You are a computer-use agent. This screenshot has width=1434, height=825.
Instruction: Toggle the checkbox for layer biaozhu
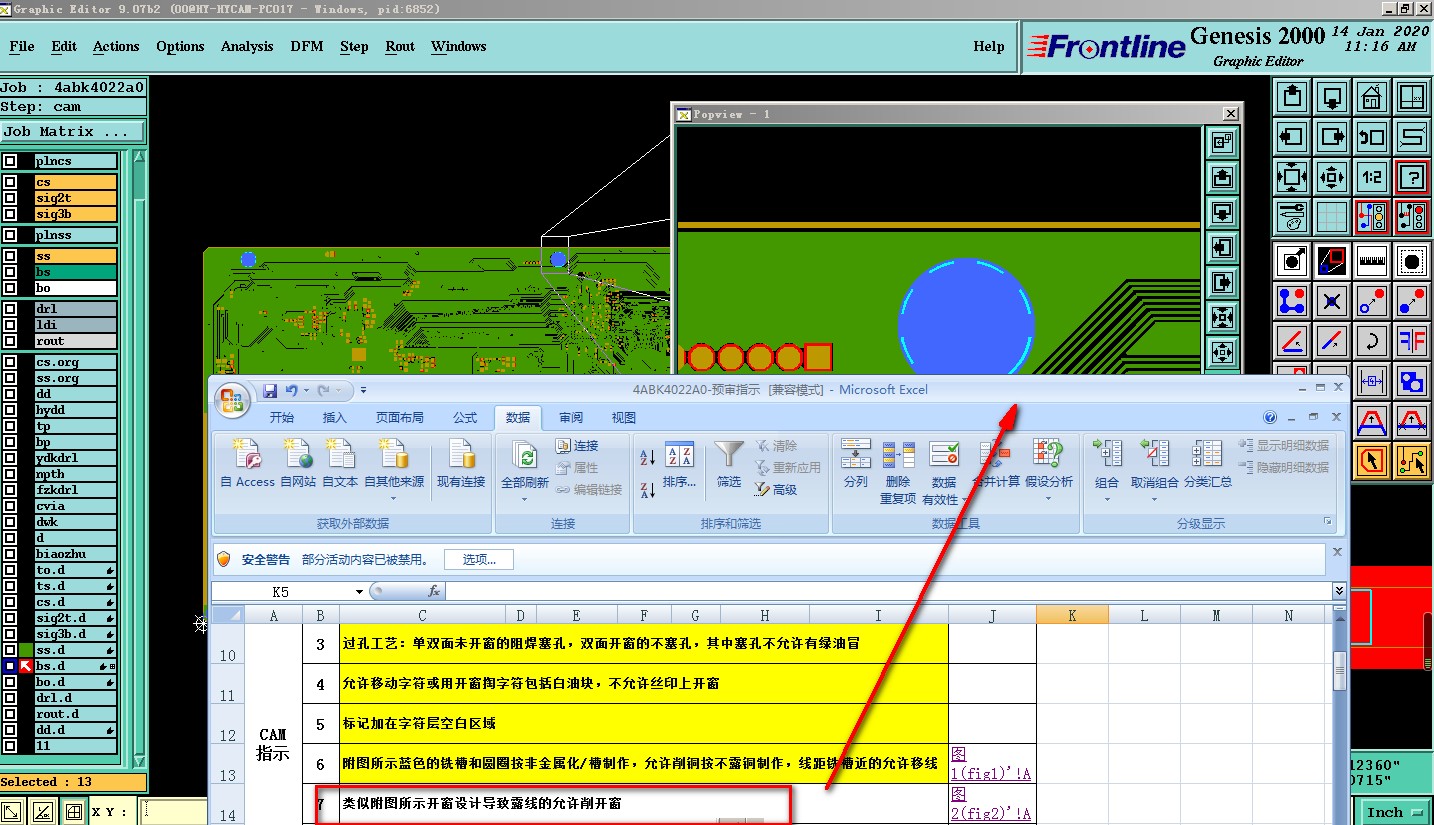tap(10, 554)
